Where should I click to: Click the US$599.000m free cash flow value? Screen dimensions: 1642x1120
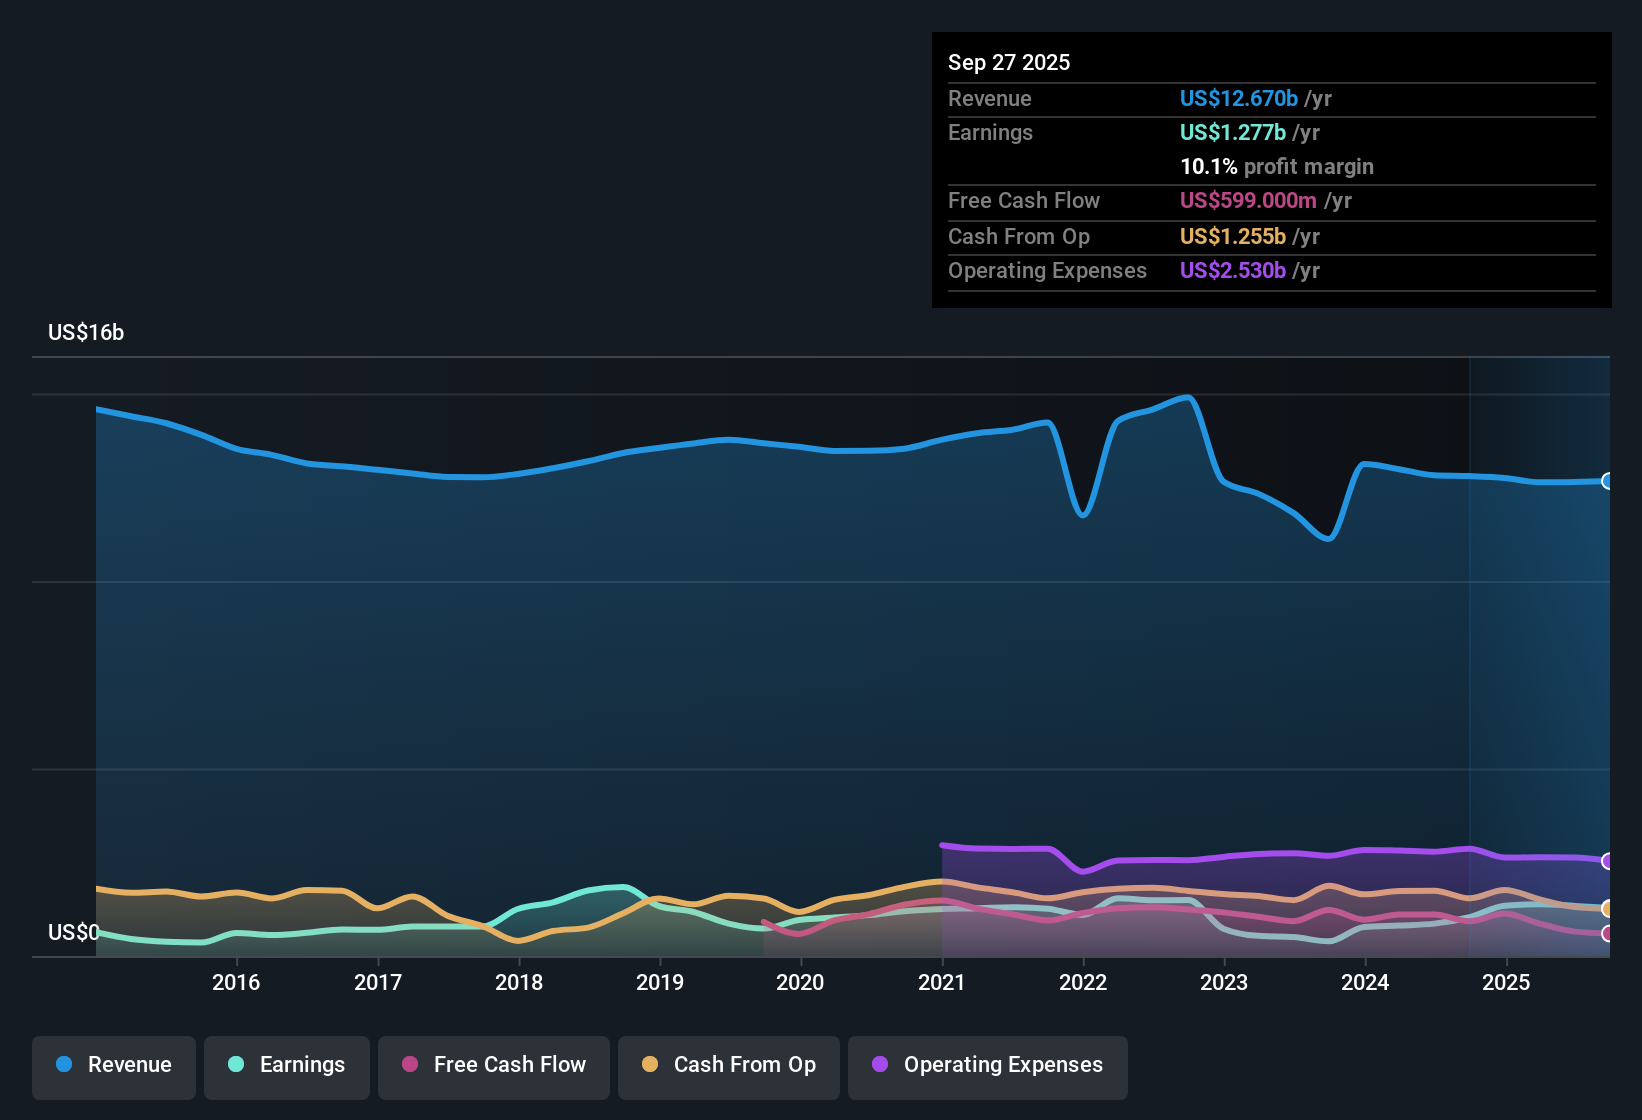[1248, 201]
